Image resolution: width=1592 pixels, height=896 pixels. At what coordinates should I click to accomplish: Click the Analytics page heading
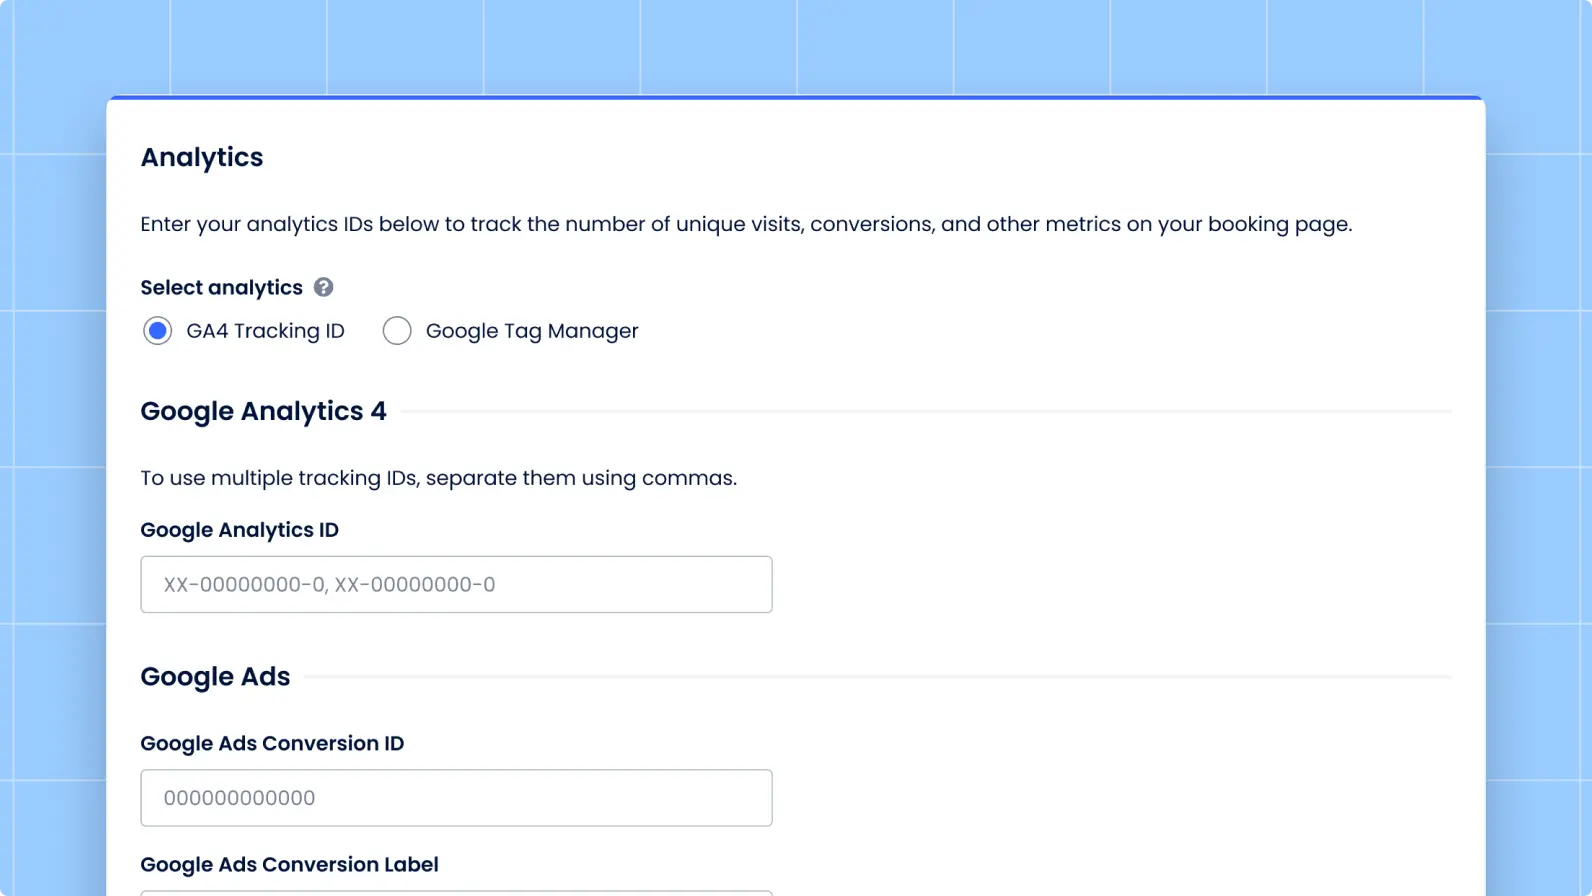click(x=202, y=158)
